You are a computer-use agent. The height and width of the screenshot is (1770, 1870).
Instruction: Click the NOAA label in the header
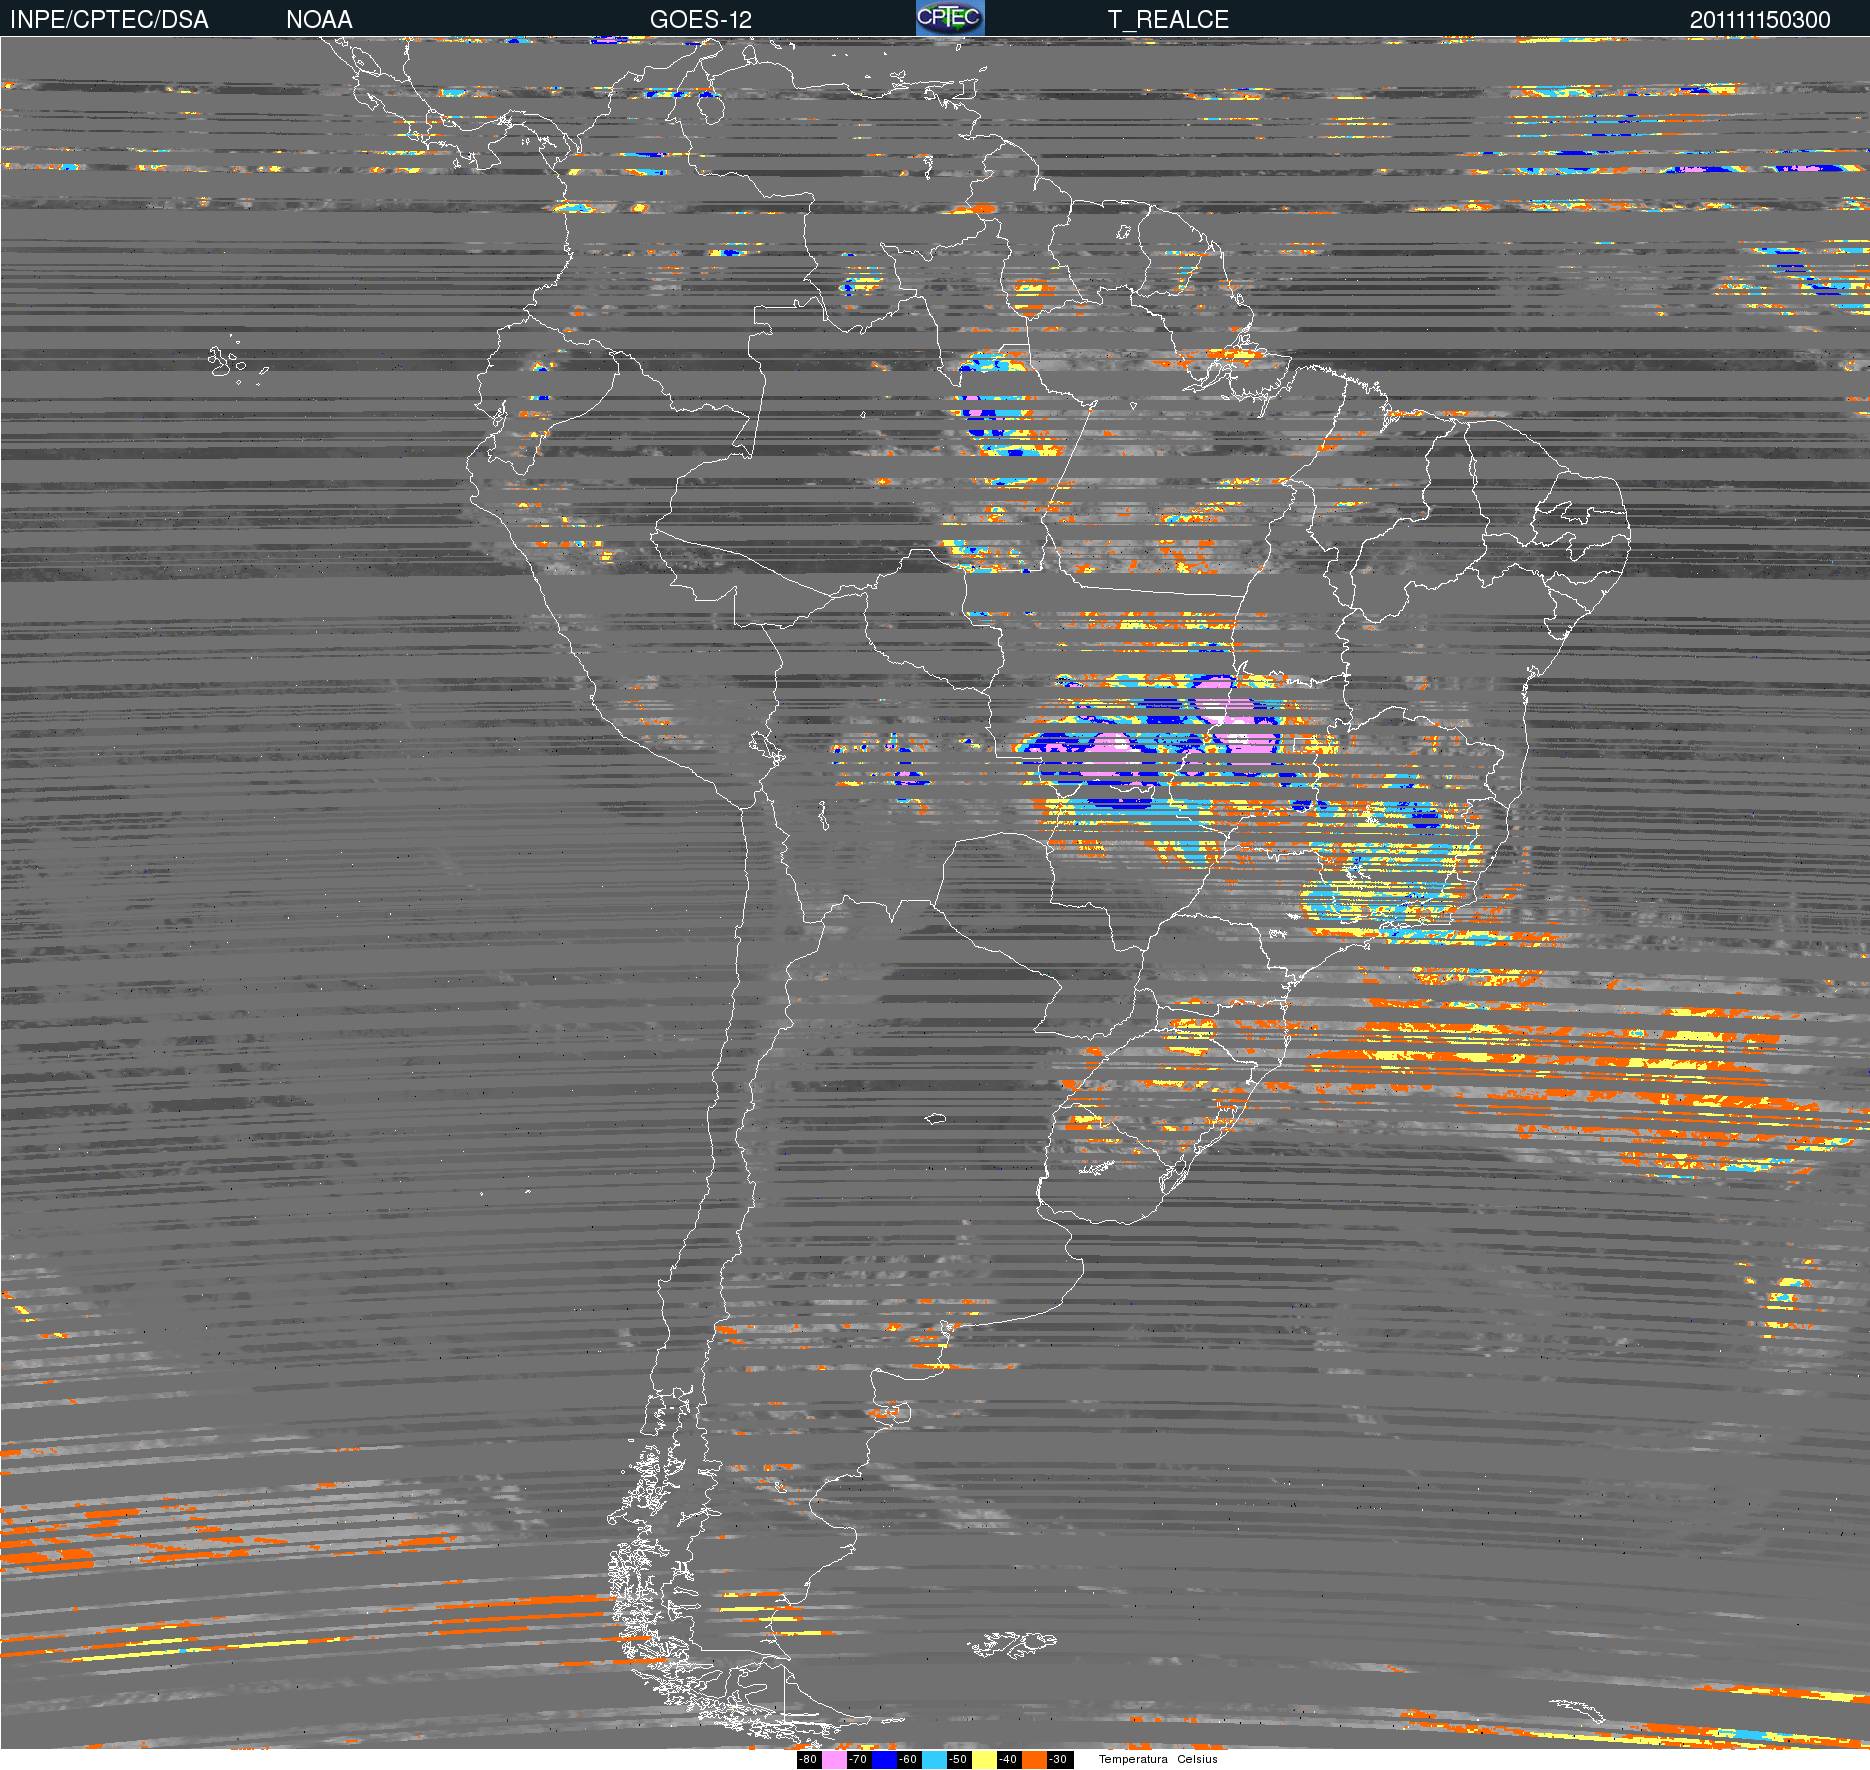point(319,20)
